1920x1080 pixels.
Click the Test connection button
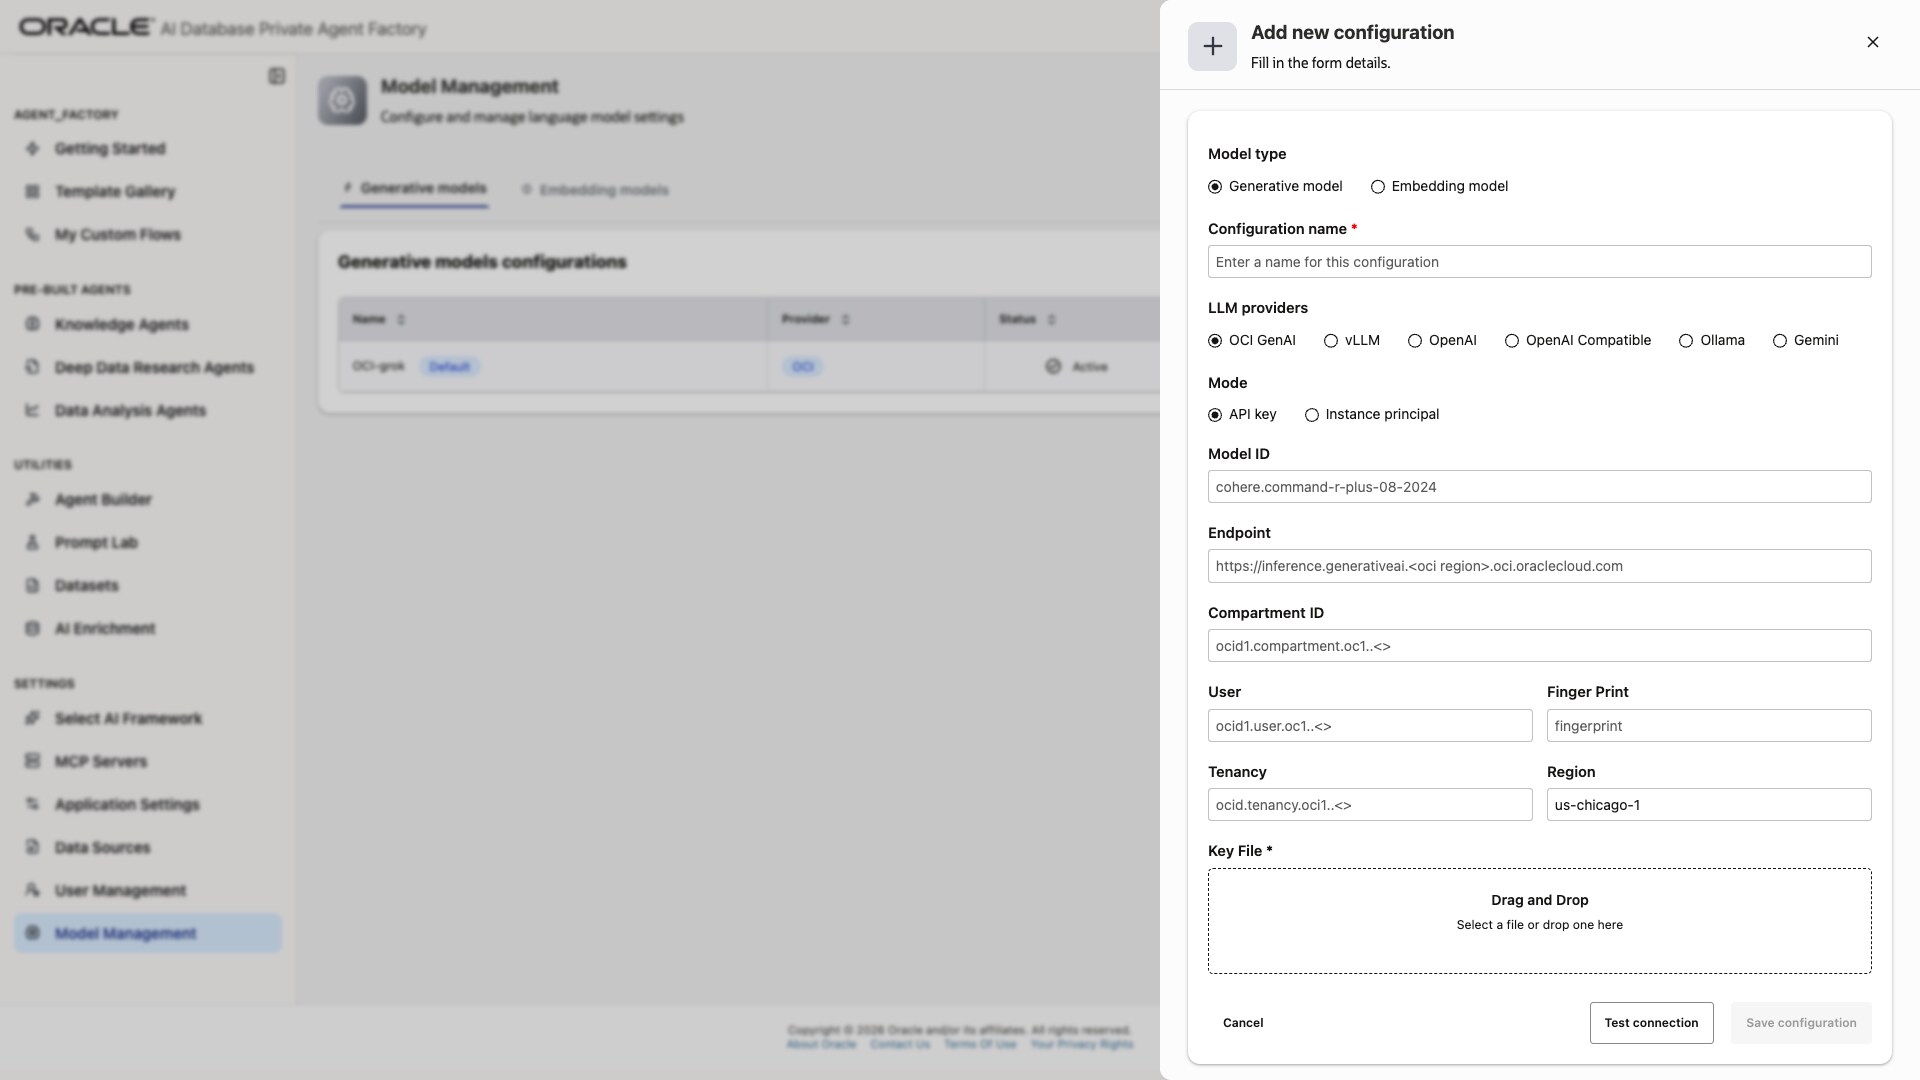pos(1651,1023)
